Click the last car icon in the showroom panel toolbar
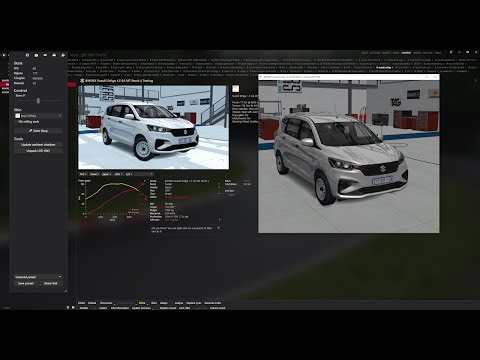 pyautogui.click(x=63, y=55)
